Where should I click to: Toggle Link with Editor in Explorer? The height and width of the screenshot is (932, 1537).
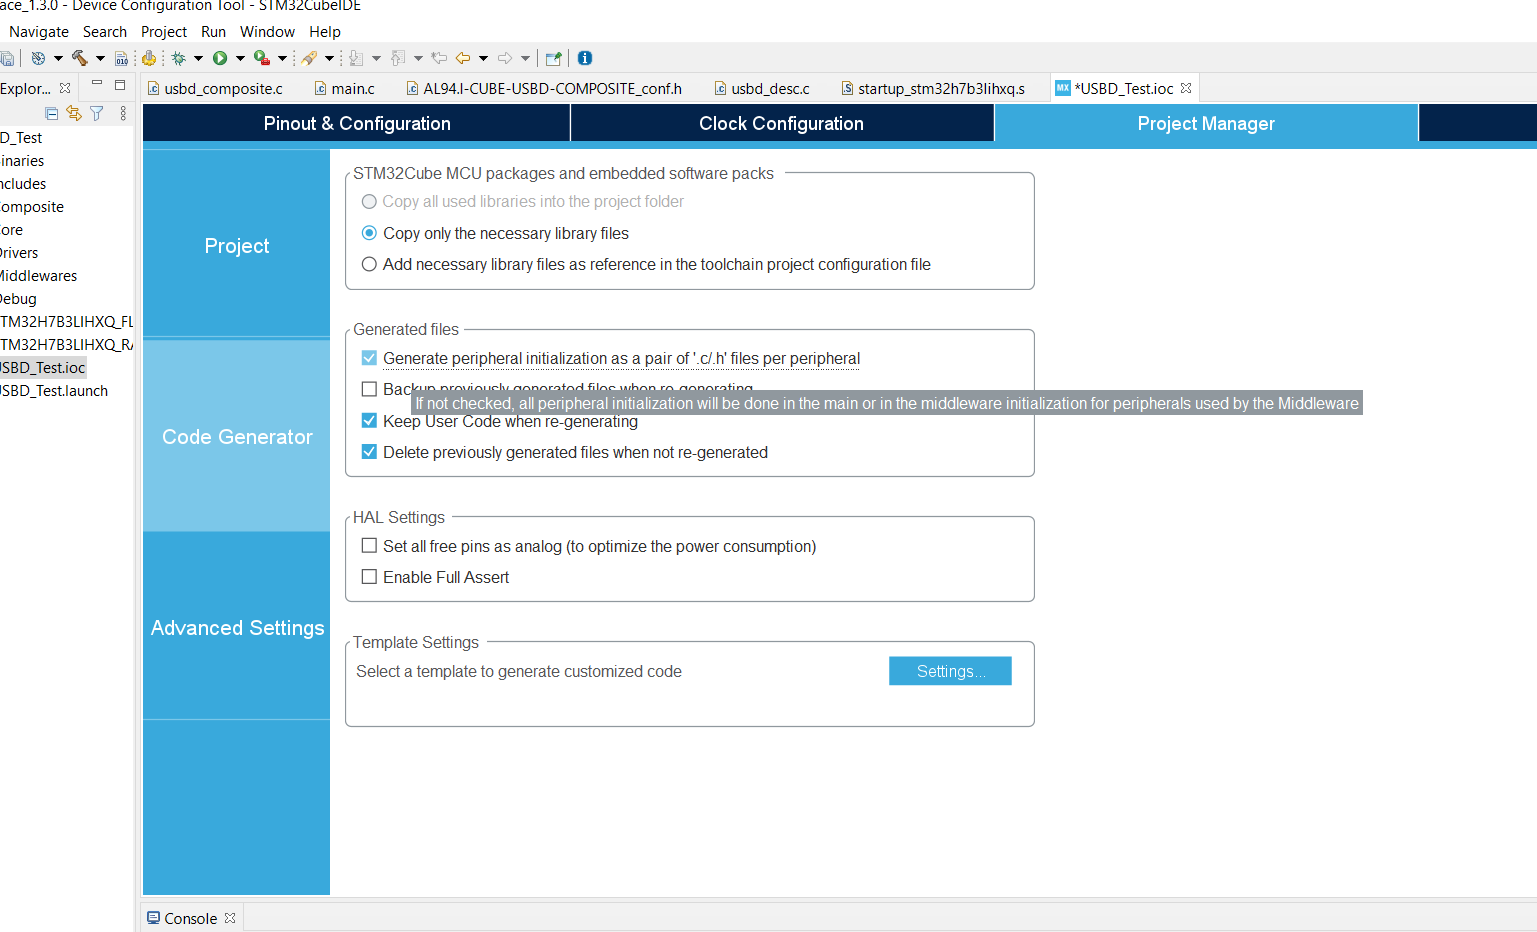click(74, 113)
